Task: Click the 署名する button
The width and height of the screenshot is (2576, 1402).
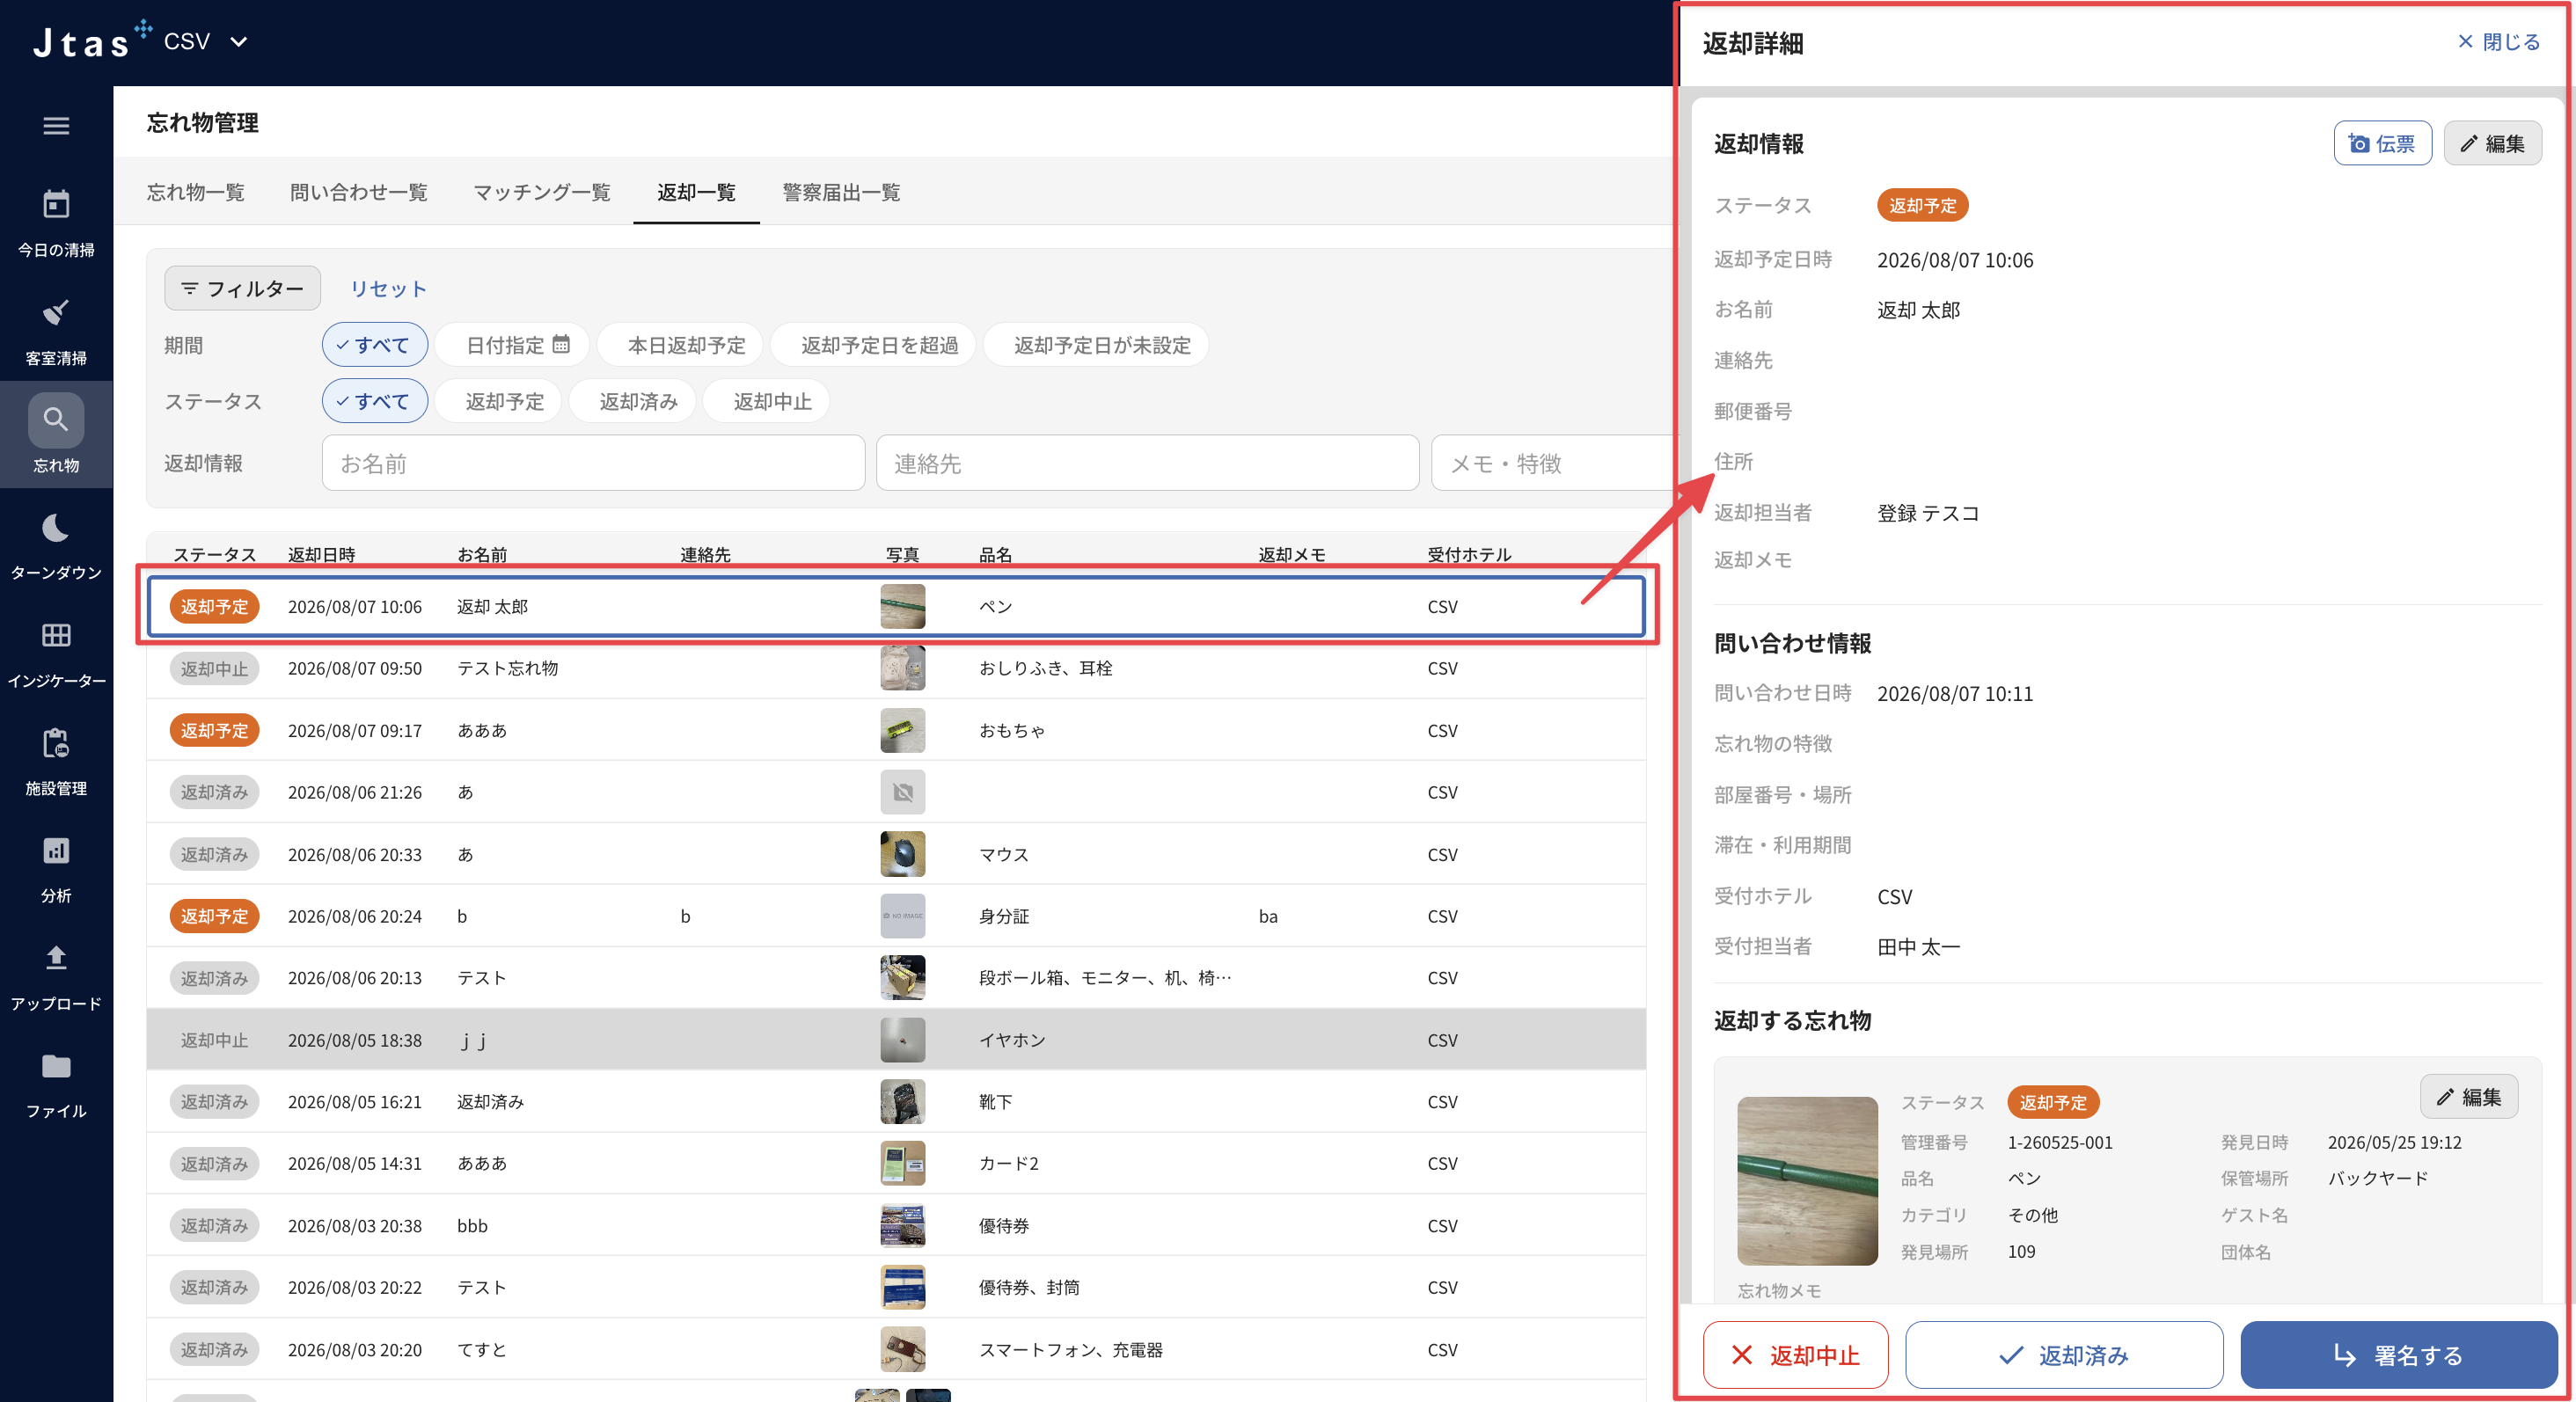Action: (2398, 1355)
